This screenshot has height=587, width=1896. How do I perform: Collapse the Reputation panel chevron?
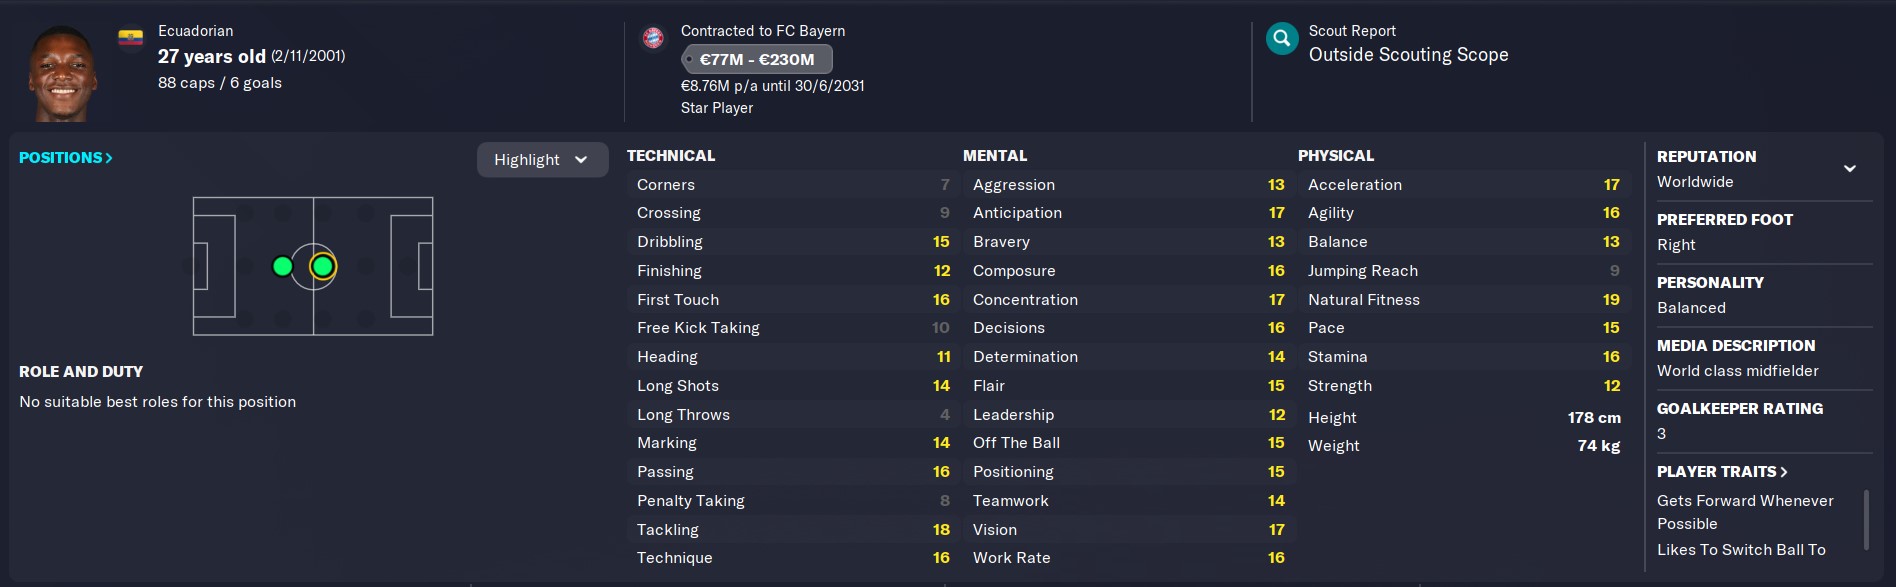point(1850,168)
